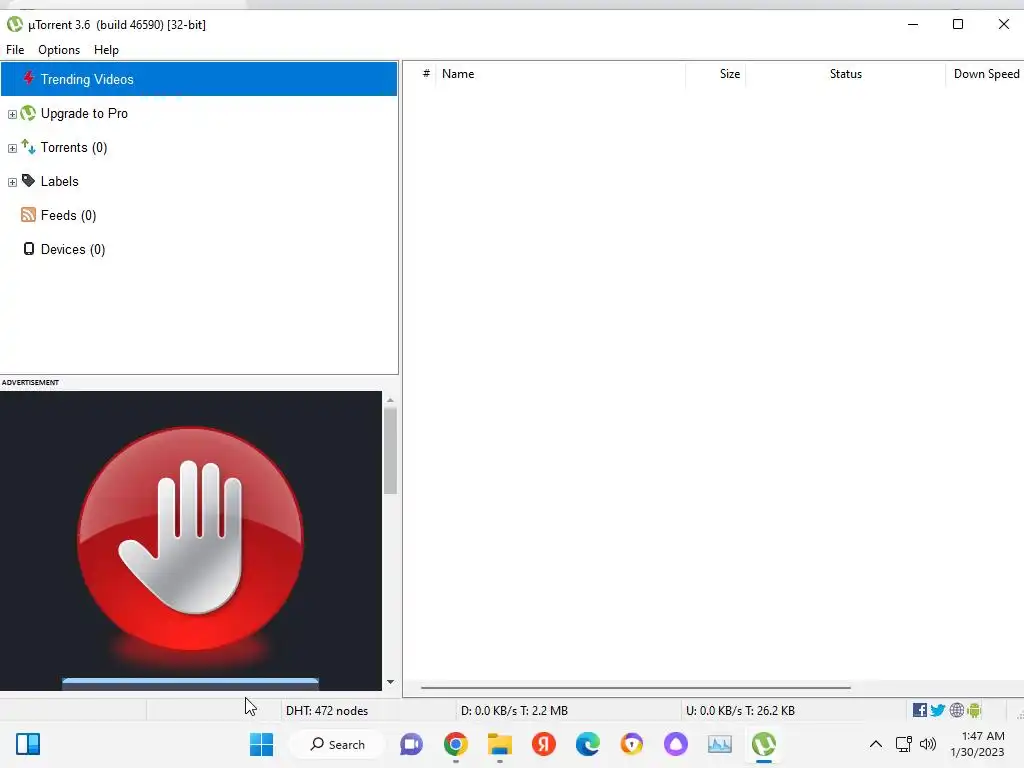Screen dimensions: 1024x768
Task: Sort by the Size column header
Action: tap(716, 74)
